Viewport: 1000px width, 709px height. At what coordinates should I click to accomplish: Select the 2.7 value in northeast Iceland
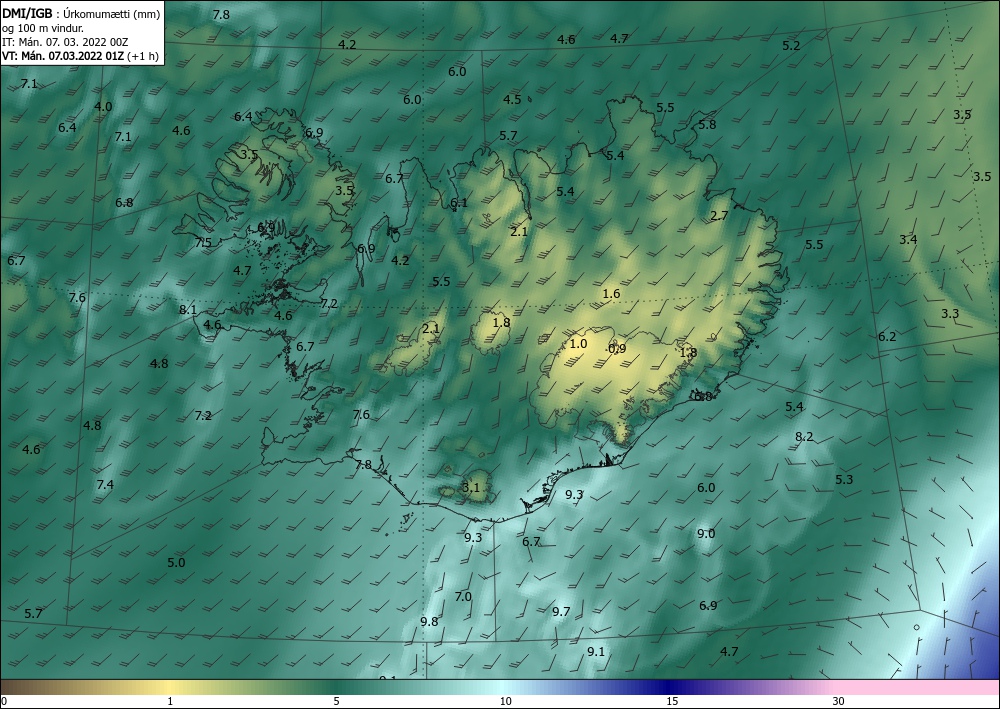[x=719, y=216]
